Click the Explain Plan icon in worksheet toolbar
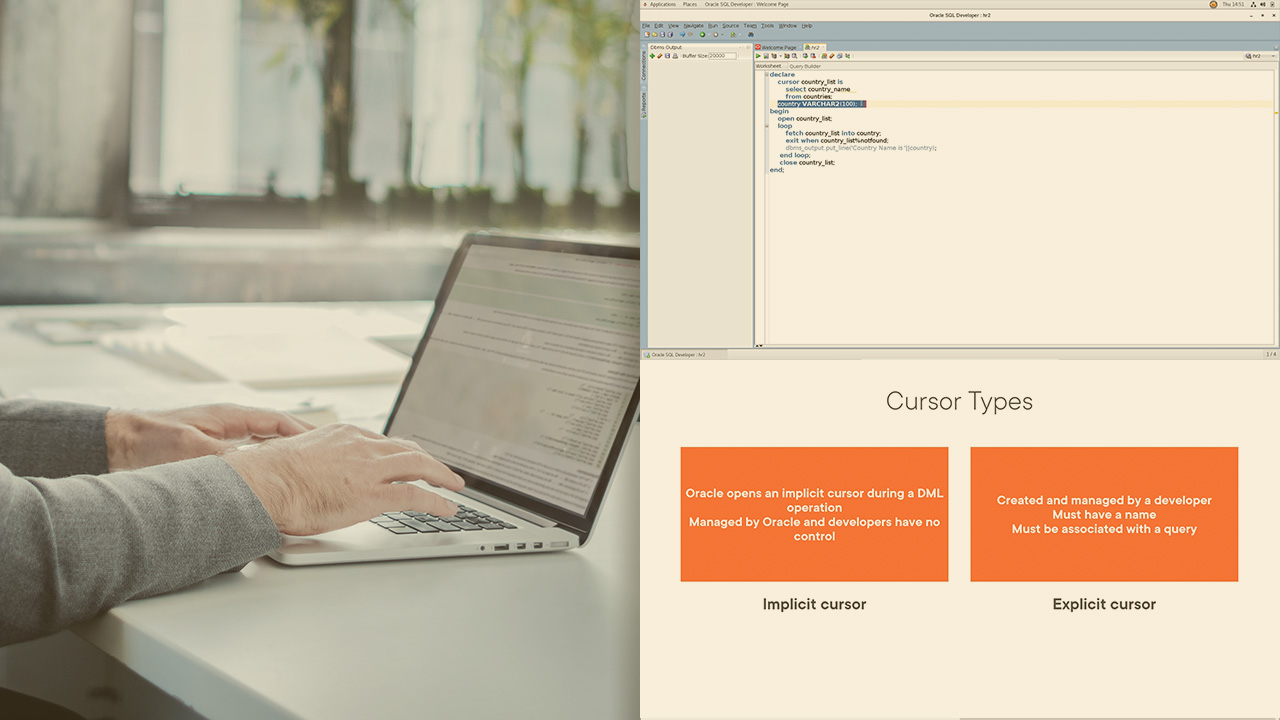This screenshot has height=720, width=1280. [774, 56]
